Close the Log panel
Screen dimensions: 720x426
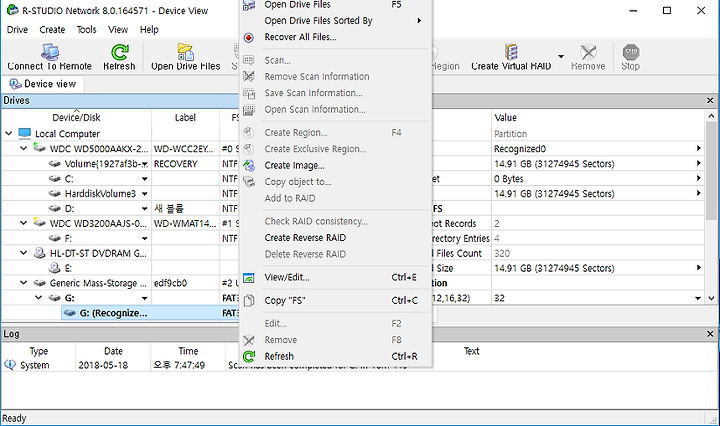[x=710, y=334]
